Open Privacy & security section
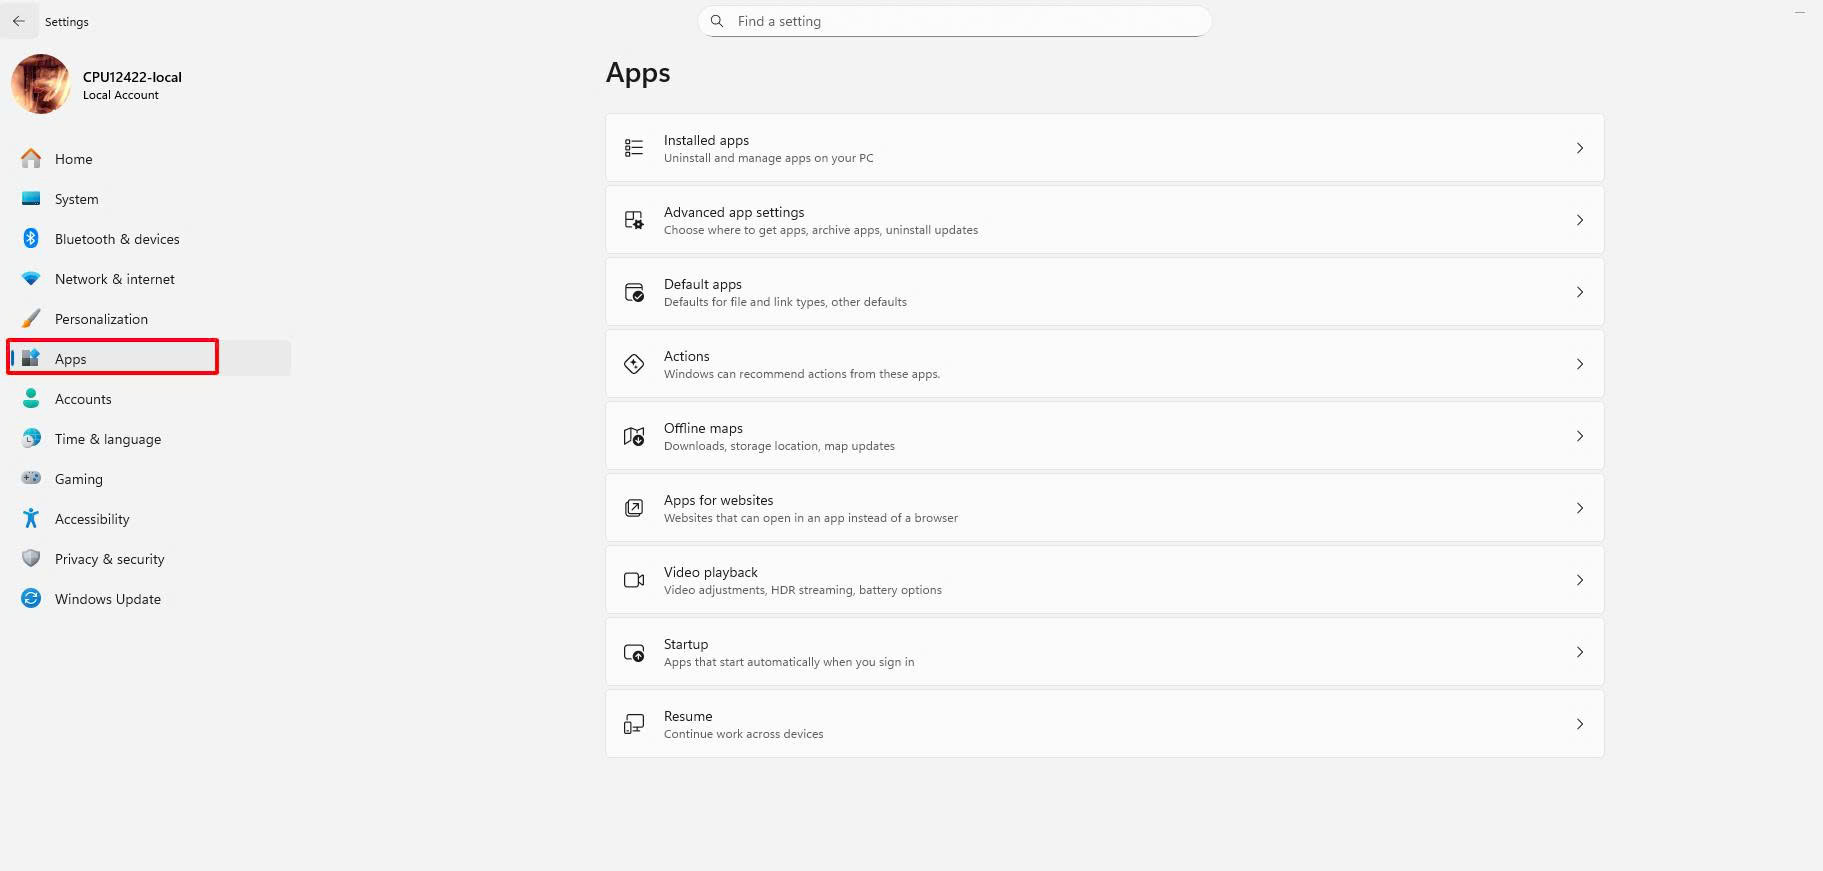 pos(109,559)
